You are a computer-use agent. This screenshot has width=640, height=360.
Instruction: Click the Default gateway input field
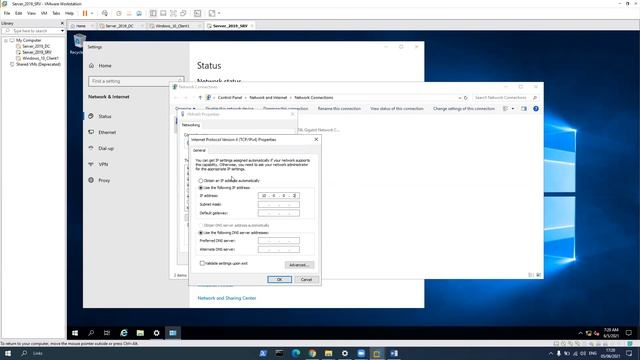[279, 213]
